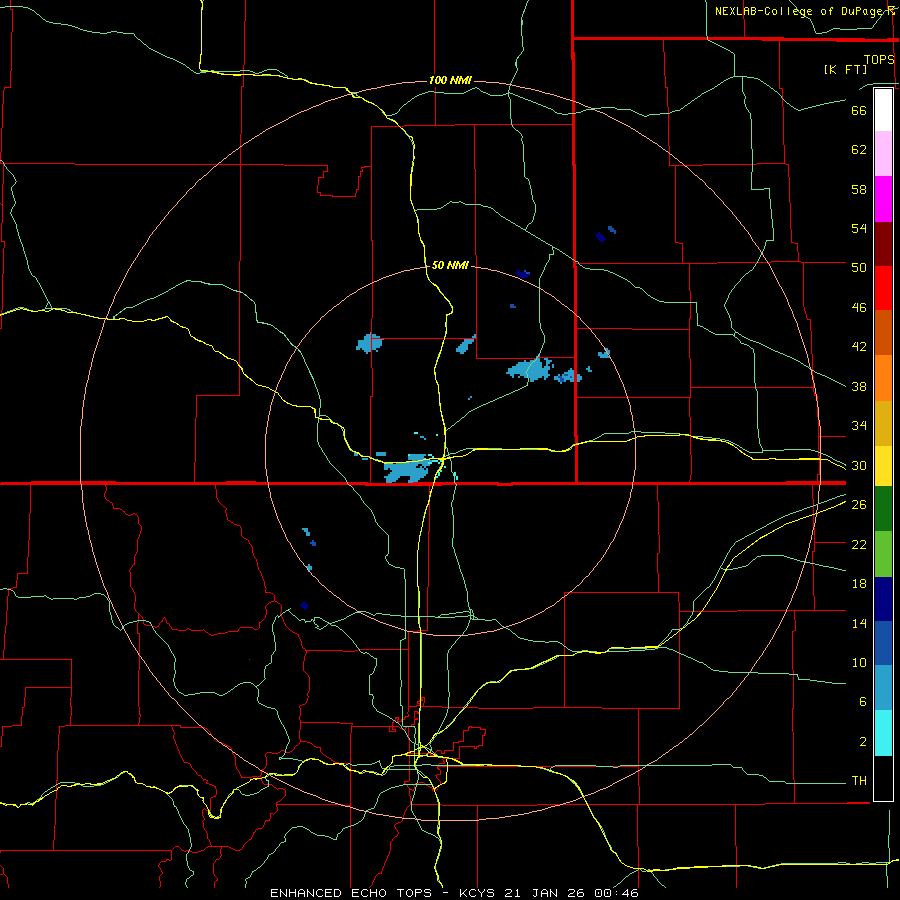Click the dark orange legend swatch

pyautogui.click(x=883, y=332)
